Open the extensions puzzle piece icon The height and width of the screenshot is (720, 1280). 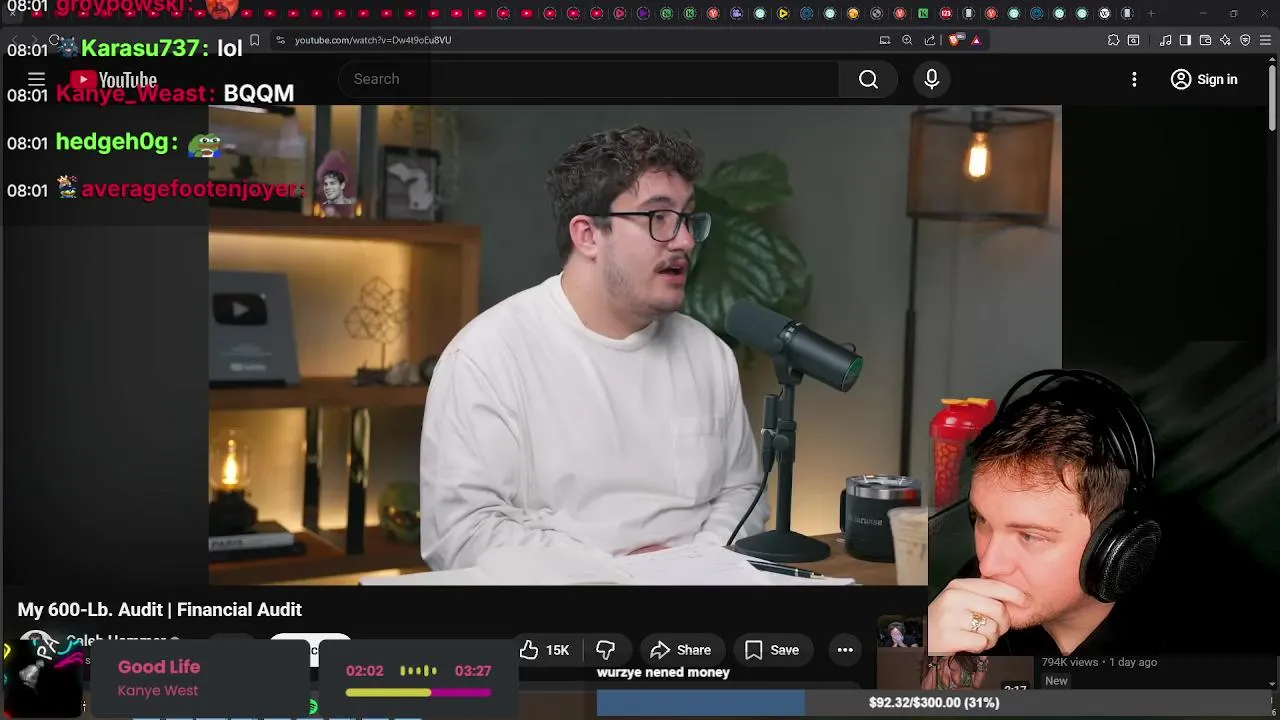coord(1113,40)
